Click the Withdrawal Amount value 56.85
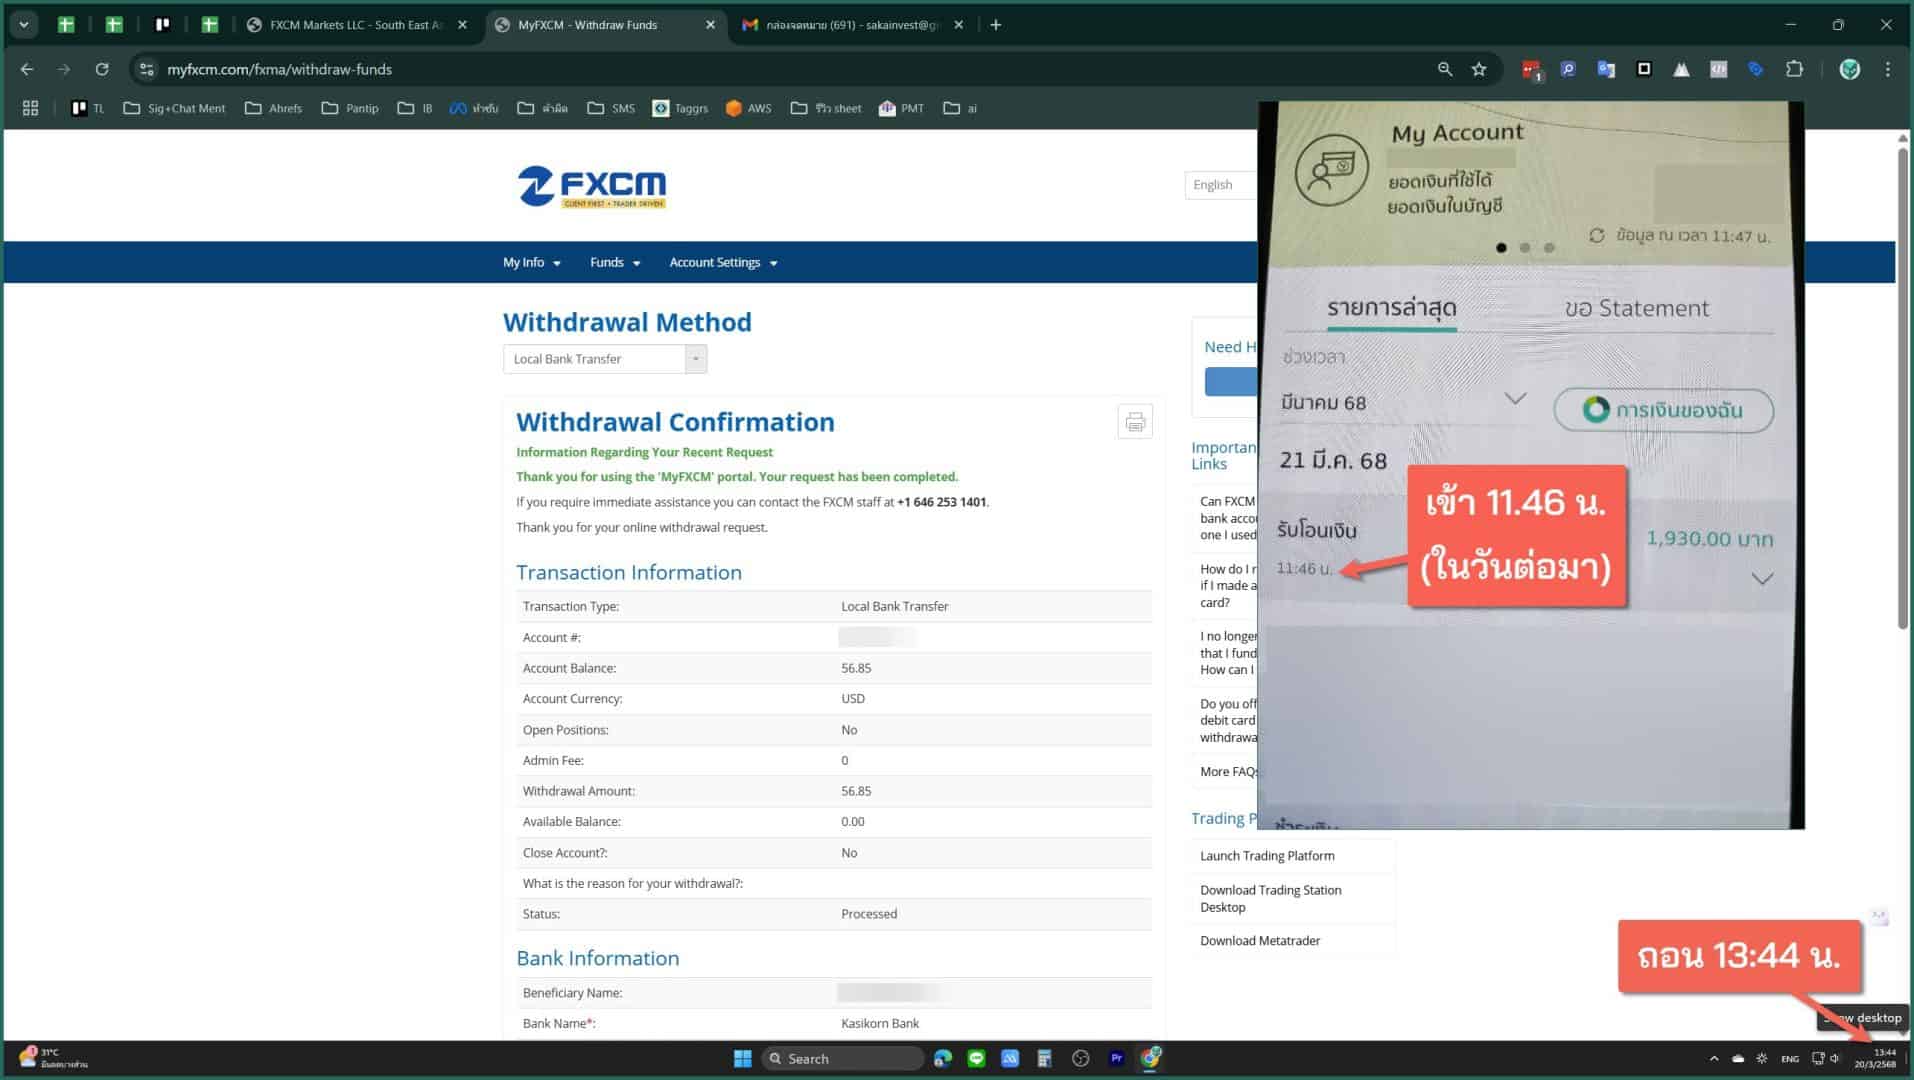The height and width of the screenshot is (1080, 1914). point(856,791)
